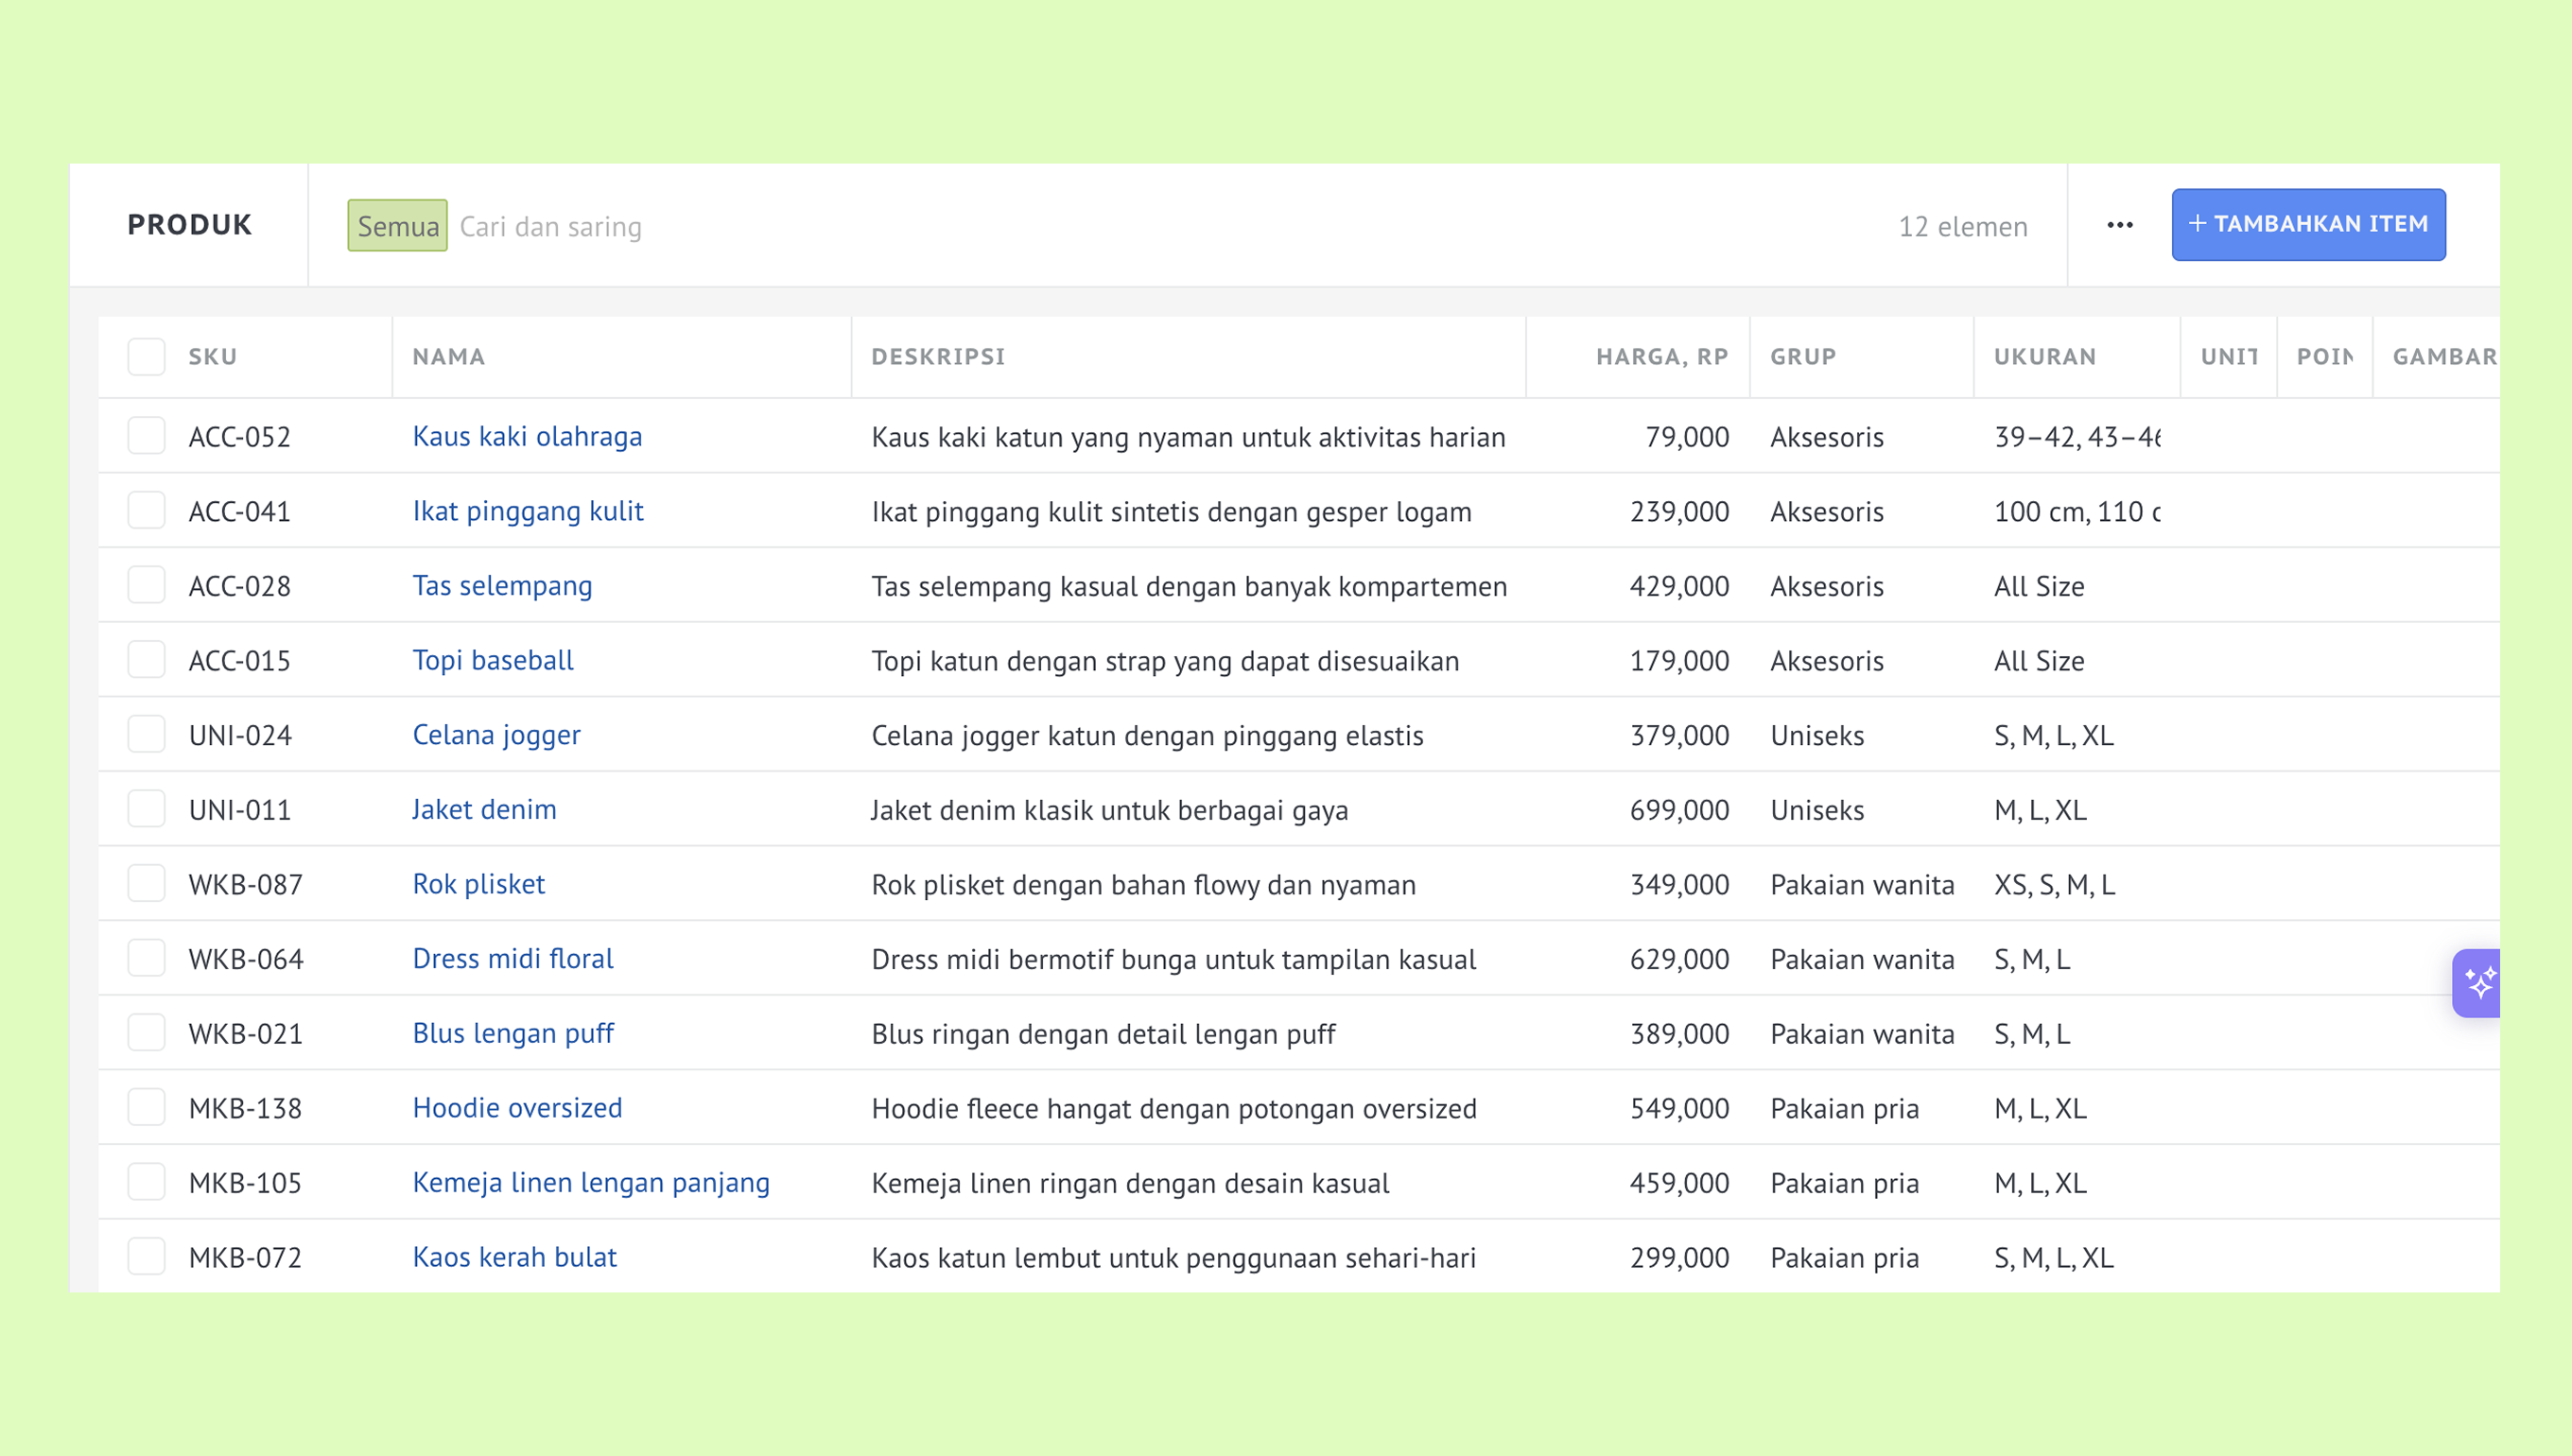Select the Produk section title

click(x=190, y=225)
